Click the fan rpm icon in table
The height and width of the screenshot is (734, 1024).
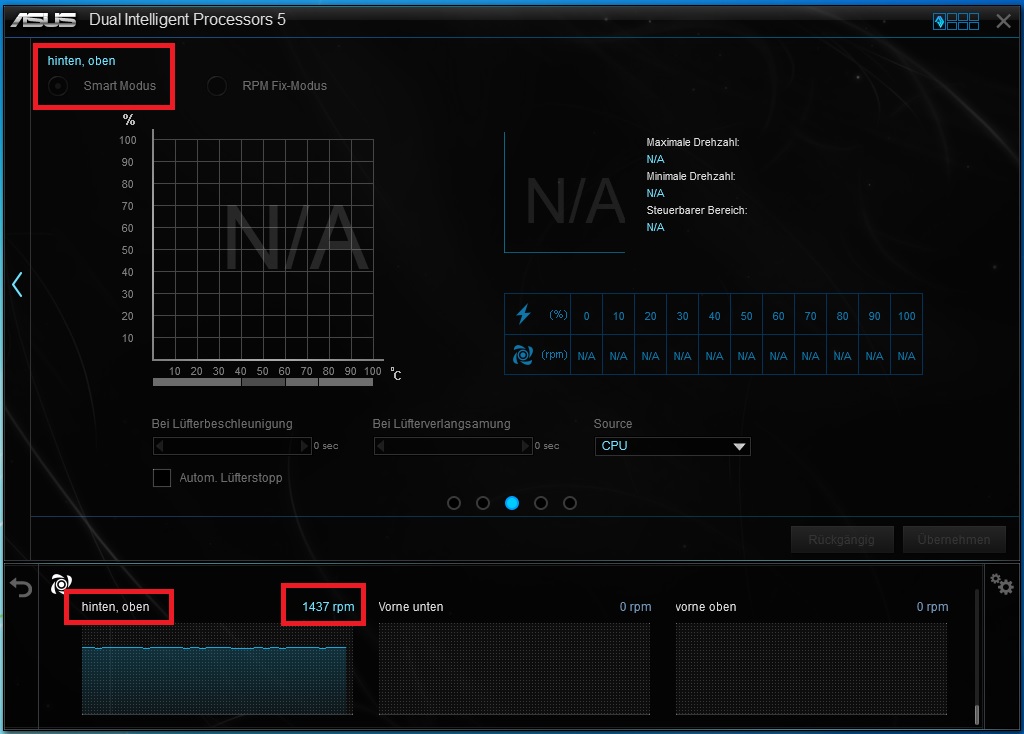(522, 355)
